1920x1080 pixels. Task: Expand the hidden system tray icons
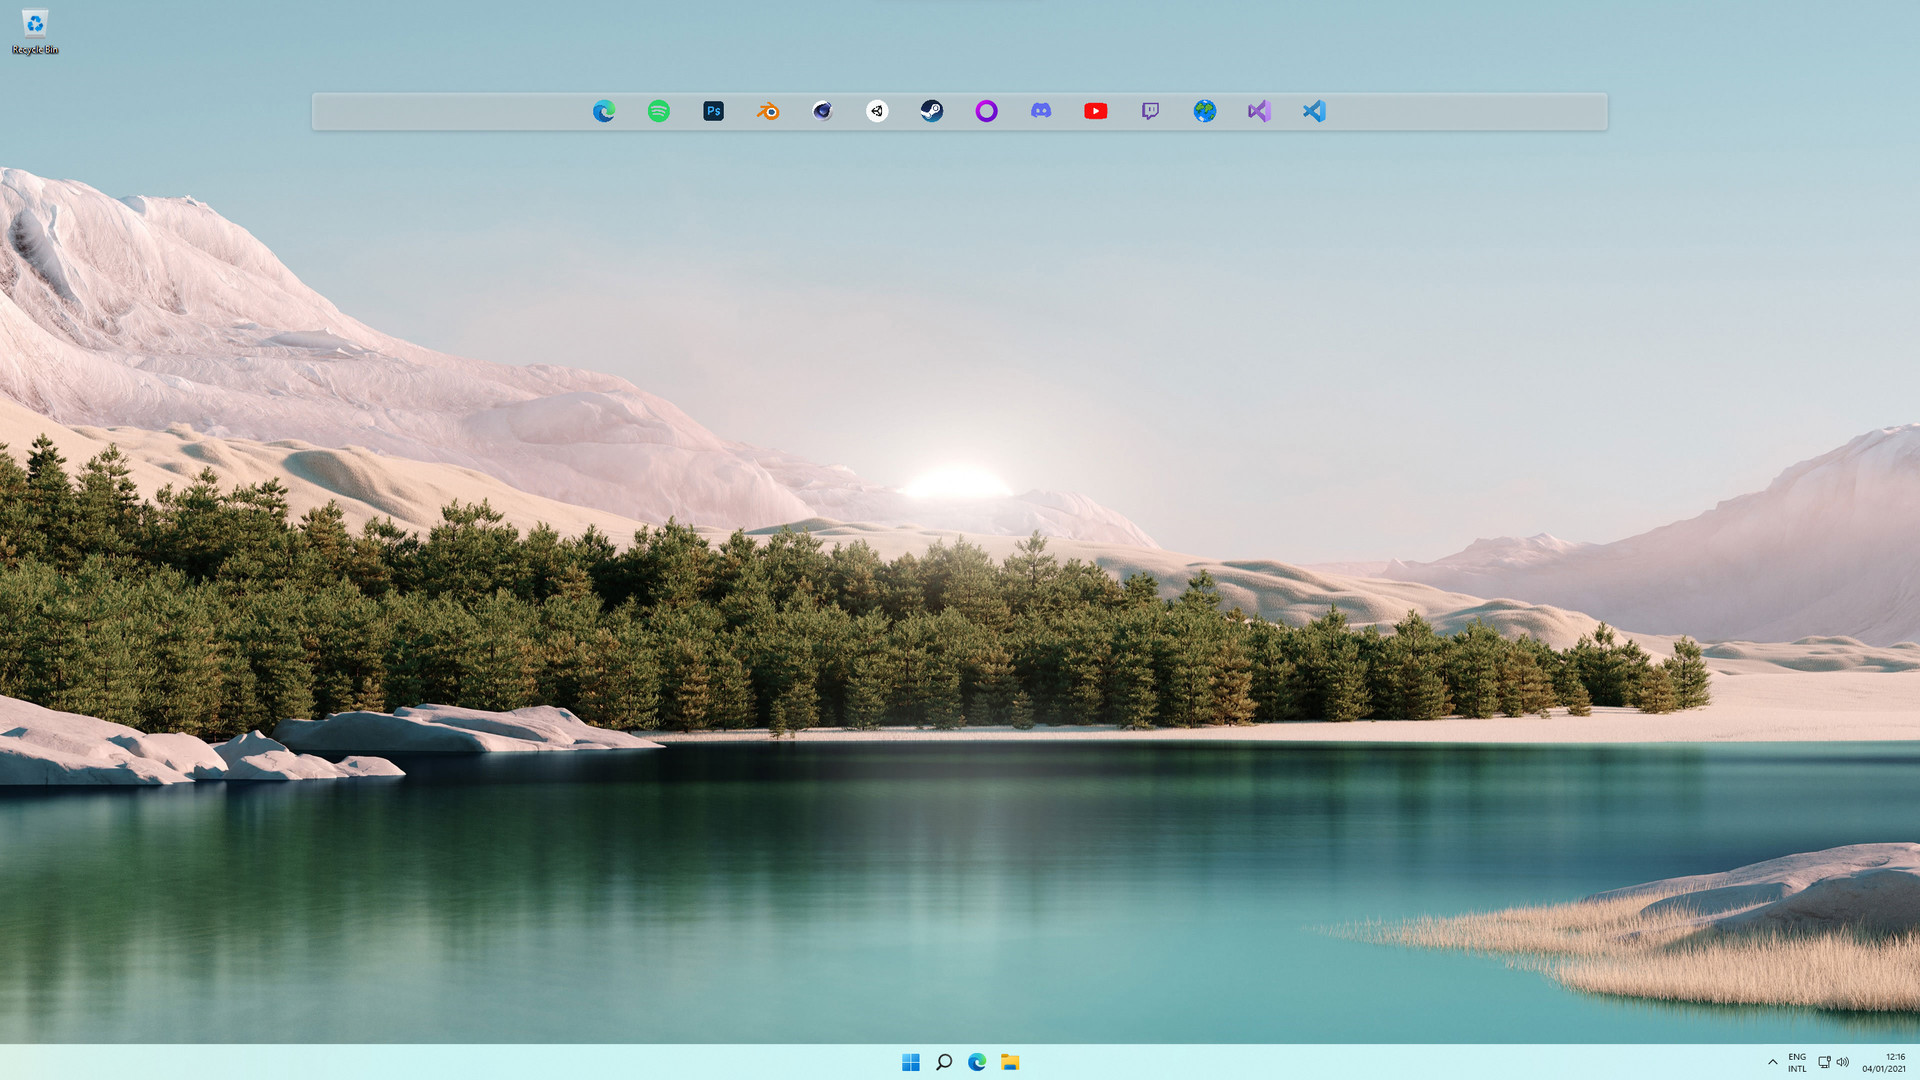(x=1772, y=1062)
